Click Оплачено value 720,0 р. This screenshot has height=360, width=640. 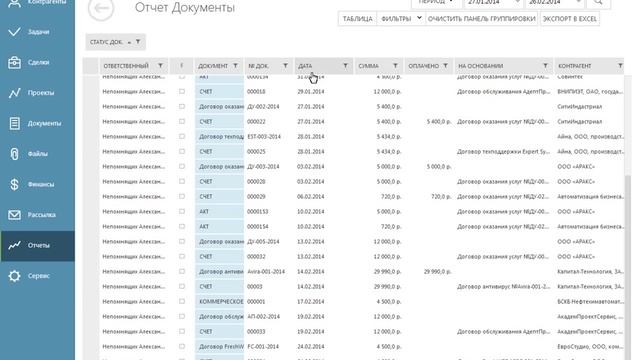point(441,196)
